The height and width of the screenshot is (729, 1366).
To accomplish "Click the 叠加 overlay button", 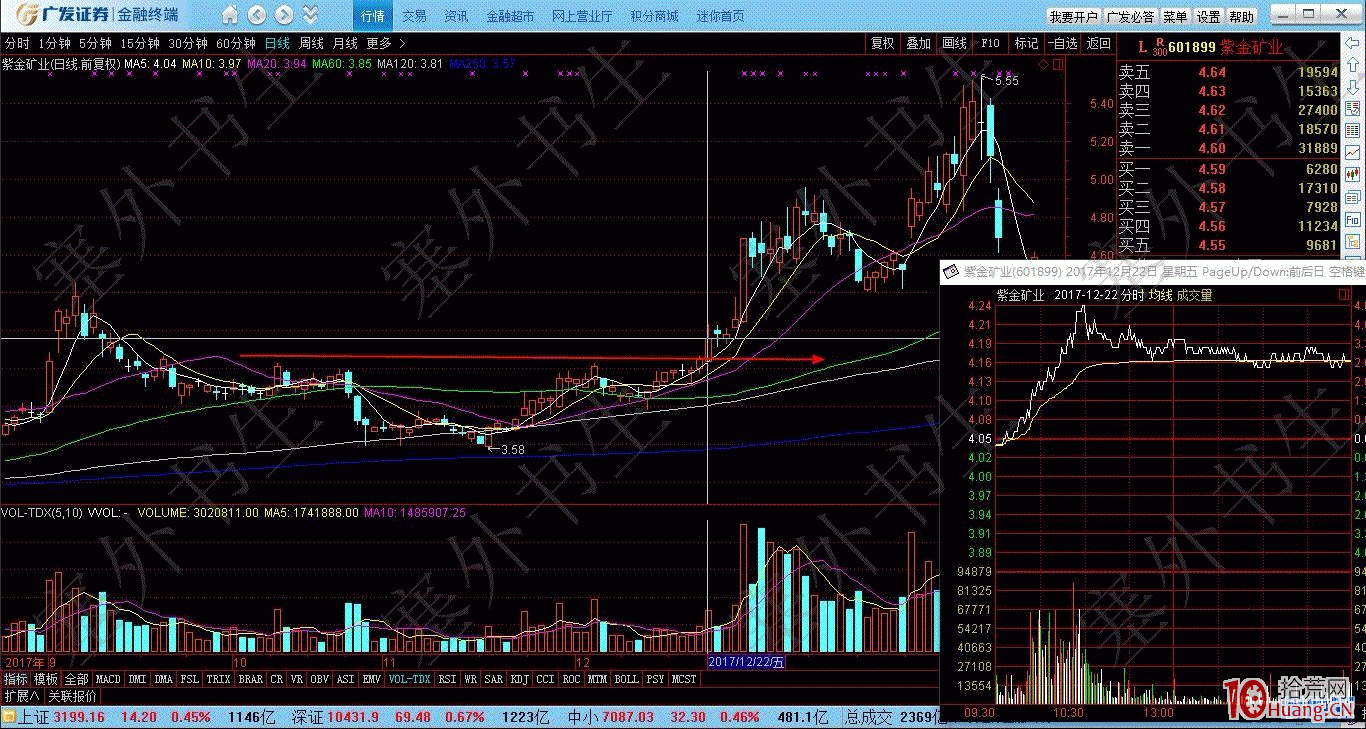I will pyautogui.click(x=918, y=44).
